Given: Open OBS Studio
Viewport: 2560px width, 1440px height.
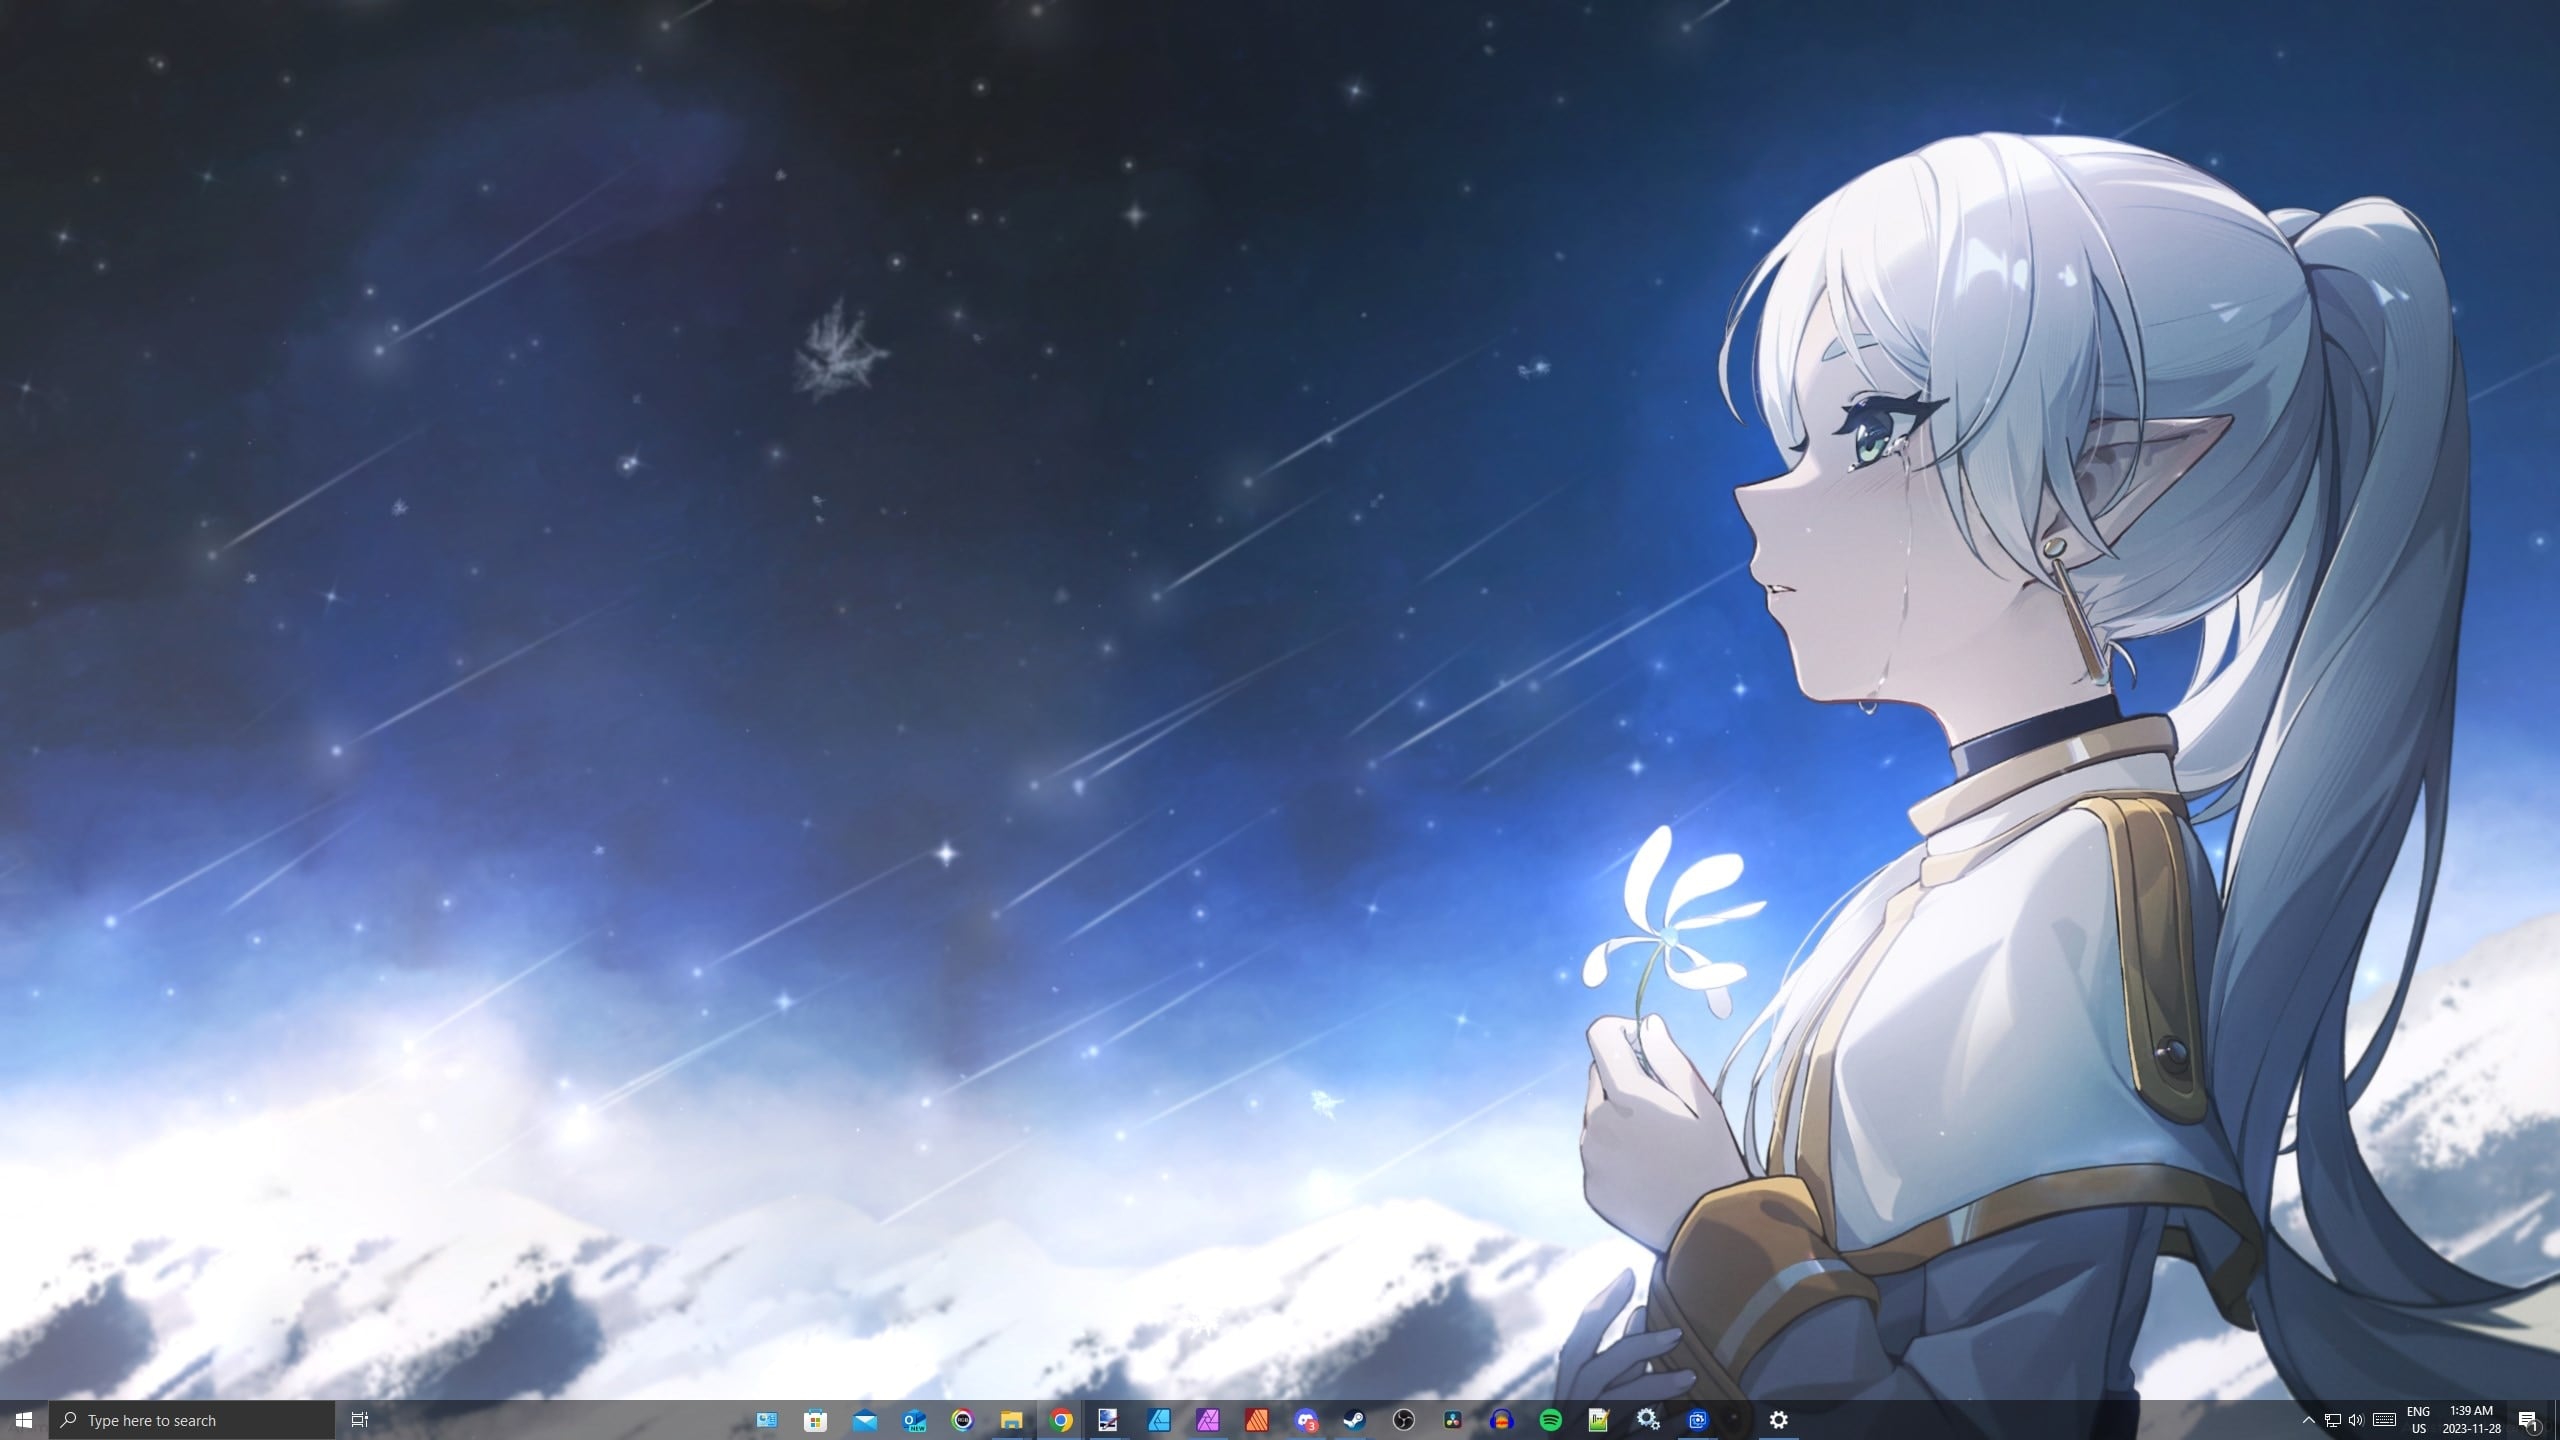Looking at the screenshot, I should 1404,1420.
